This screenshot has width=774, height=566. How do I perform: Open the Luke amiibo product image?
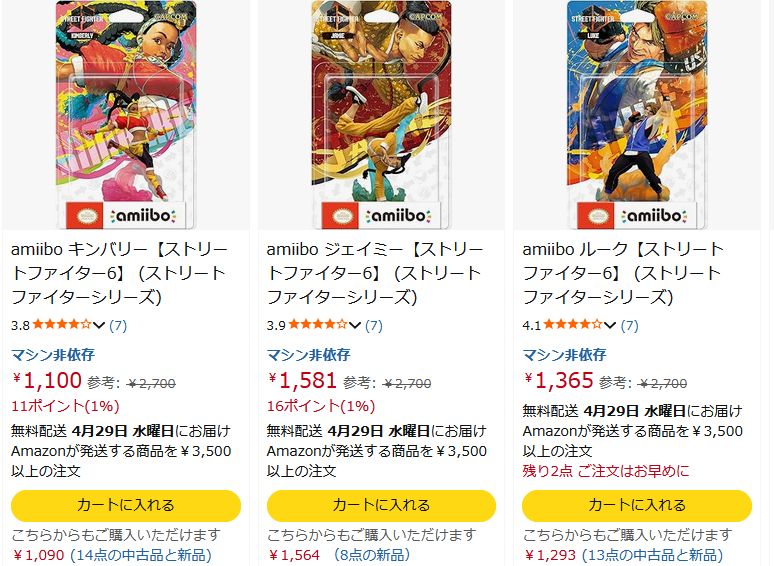pyautogui.click(x=637, y=114)
